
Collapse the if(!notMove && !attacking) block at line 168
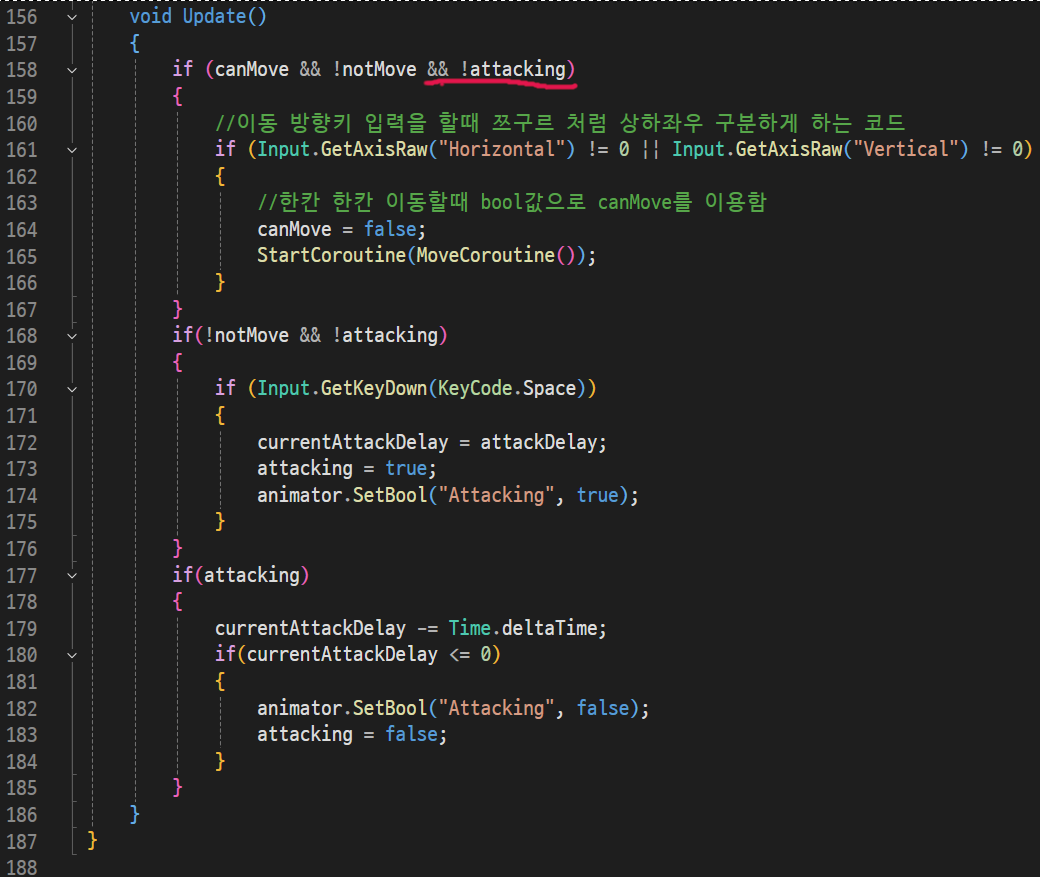(72, 336)
